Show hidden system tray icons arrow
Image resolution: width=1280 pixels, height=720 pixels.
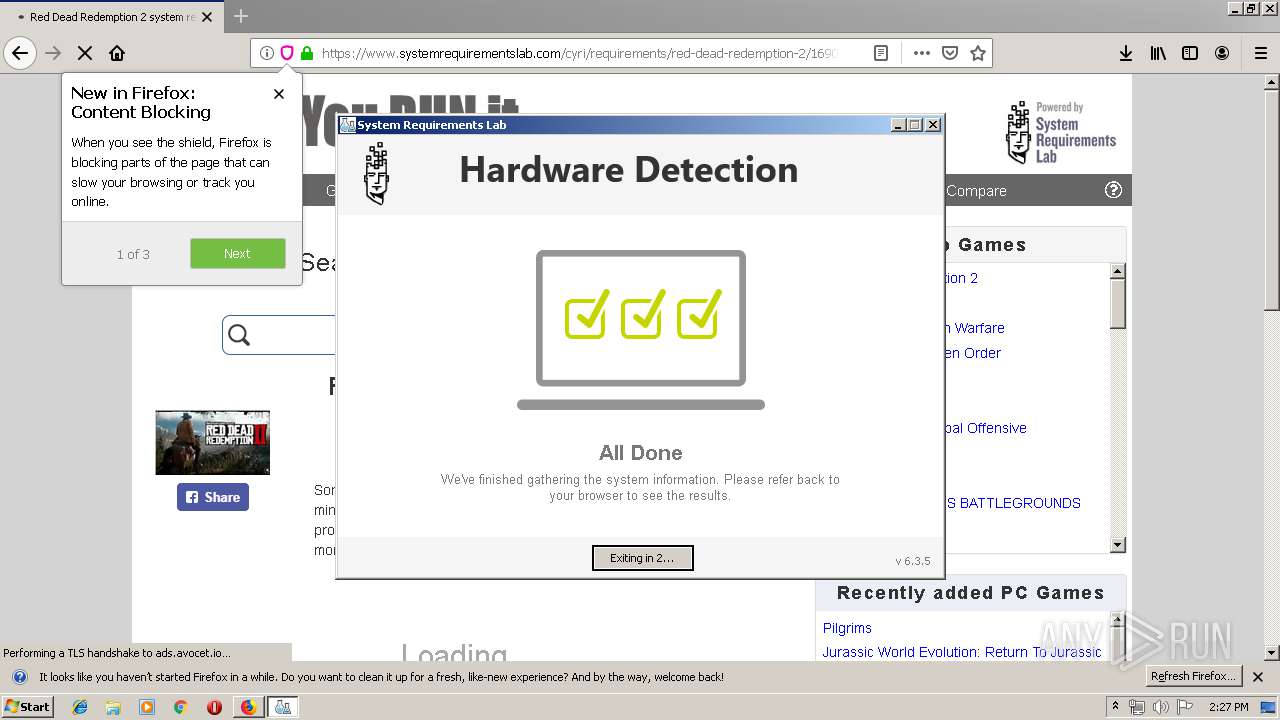tap(1115, 707)
